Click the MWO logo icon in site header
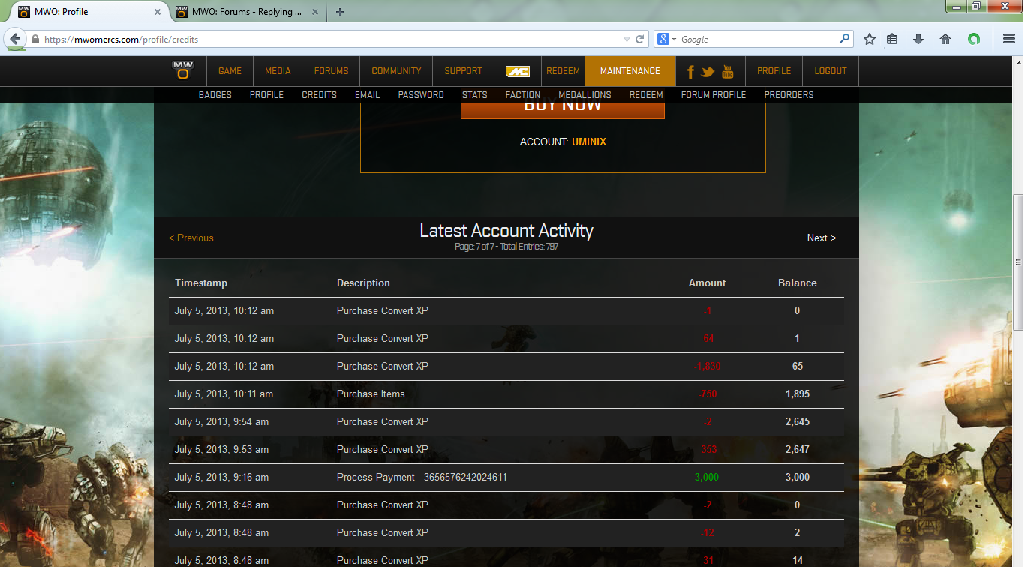Screen dimensions: 1023x567 (183, 70)
